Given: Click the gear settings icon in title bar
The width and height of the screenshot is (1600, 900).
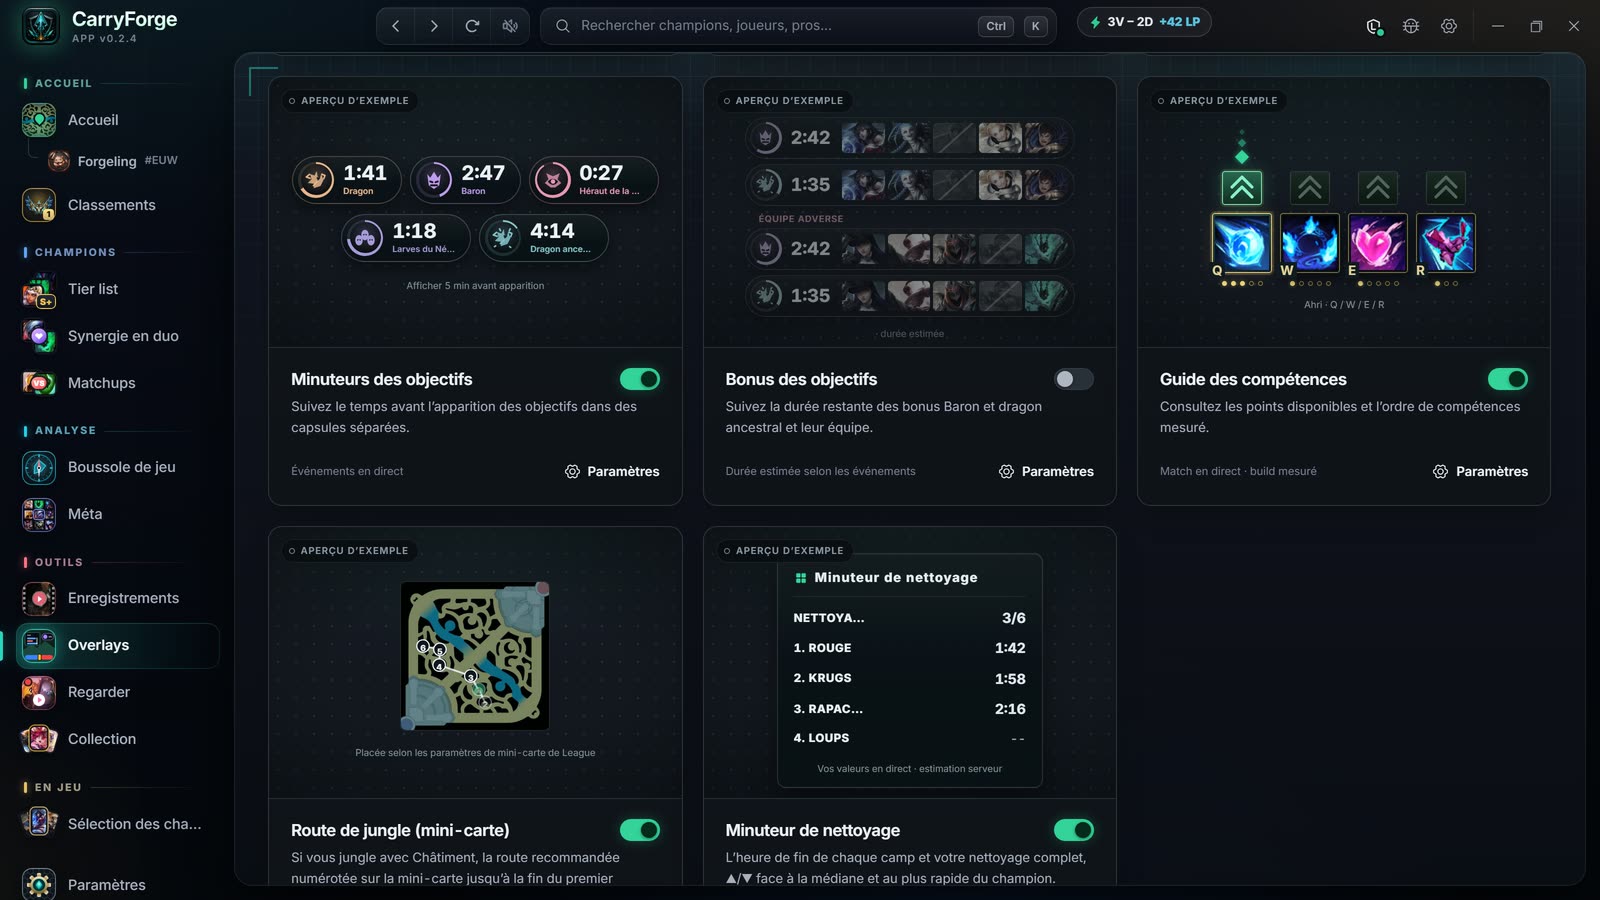Looking at the screenshot, I should 1449,26.
